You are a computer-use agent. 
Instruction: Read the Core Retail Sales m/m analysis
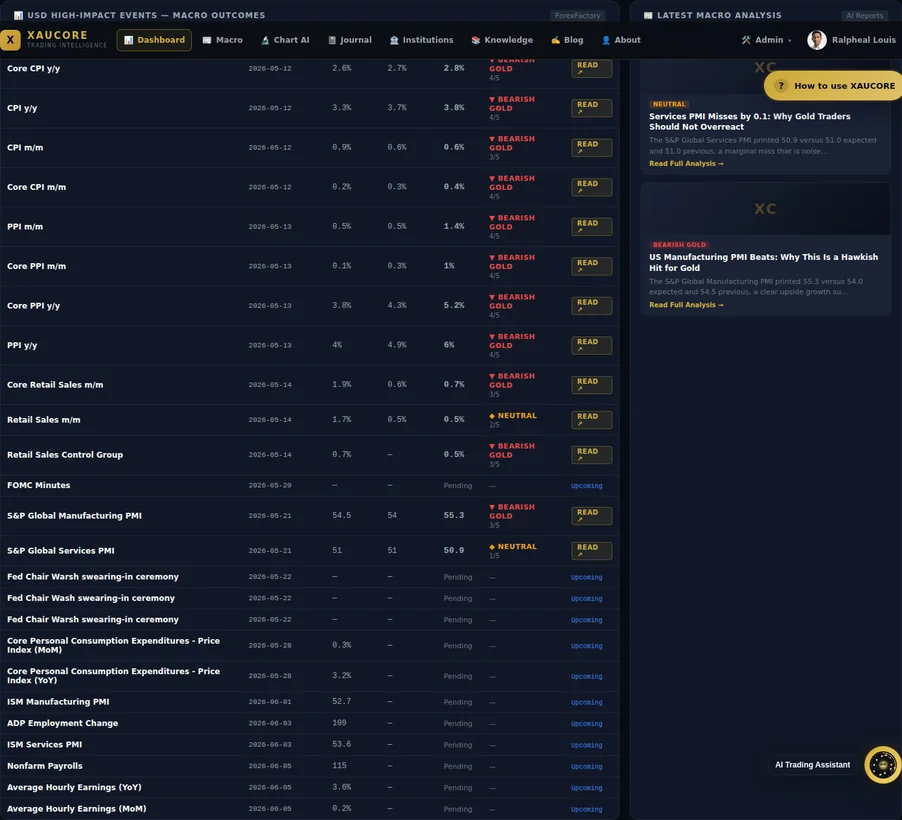coord(591,384)
